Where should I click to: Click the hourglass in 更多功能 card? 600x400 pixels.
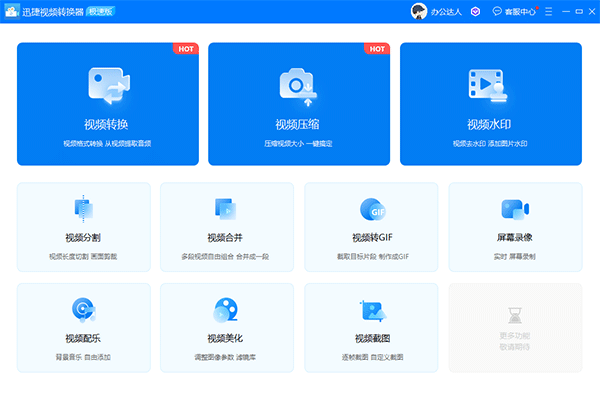[x=515, y=315]
